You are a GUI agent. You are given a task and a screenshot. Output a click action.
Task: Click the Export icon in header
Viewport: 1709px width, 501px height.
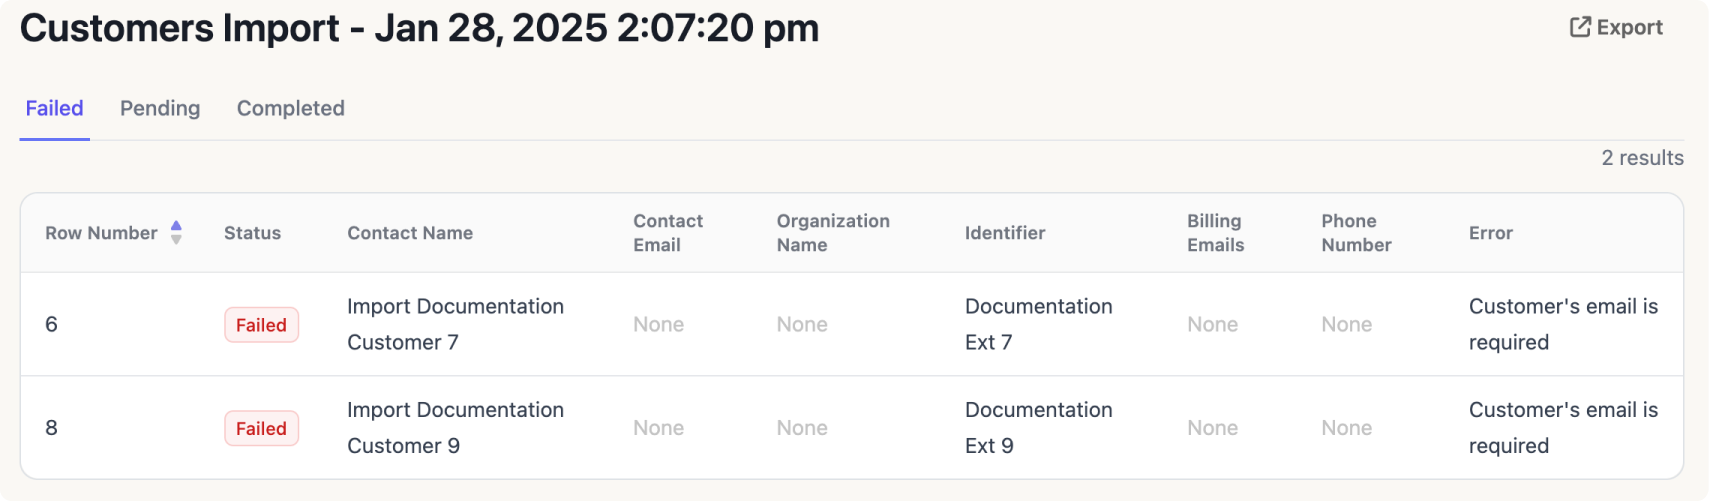click(1580, 27)
